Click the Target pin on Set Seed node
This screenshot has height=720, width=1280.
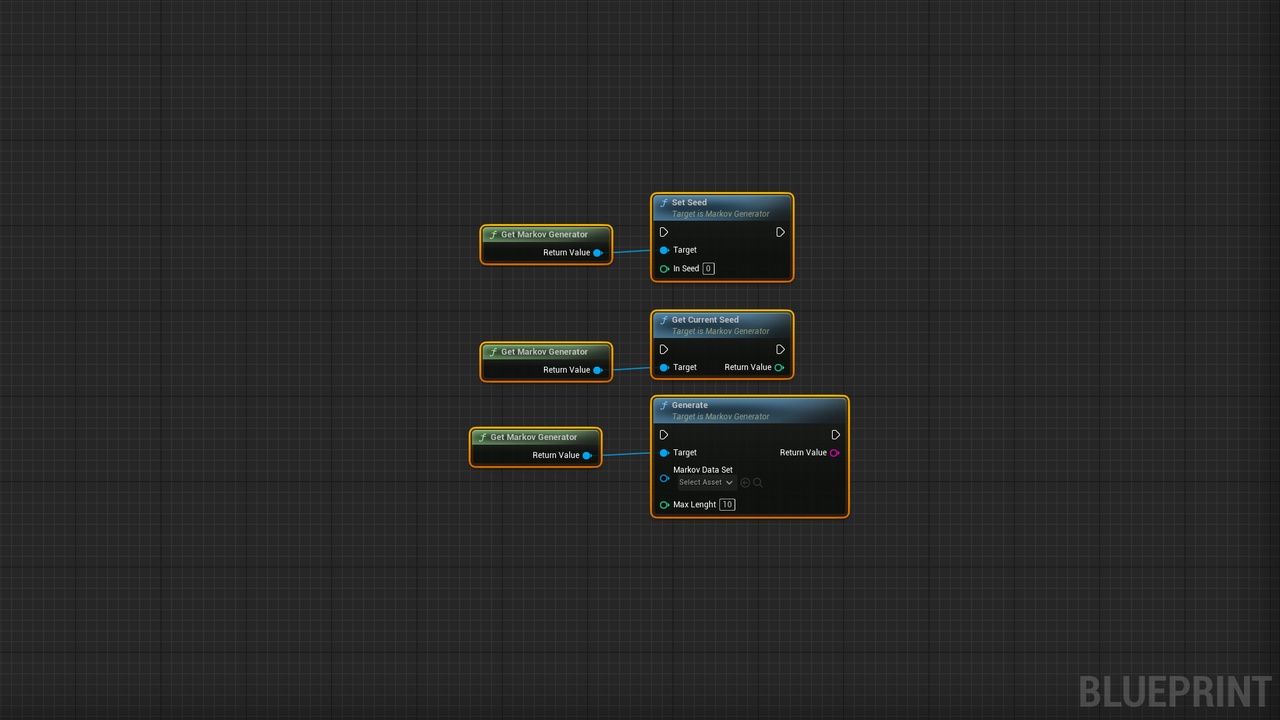point(664,250)
